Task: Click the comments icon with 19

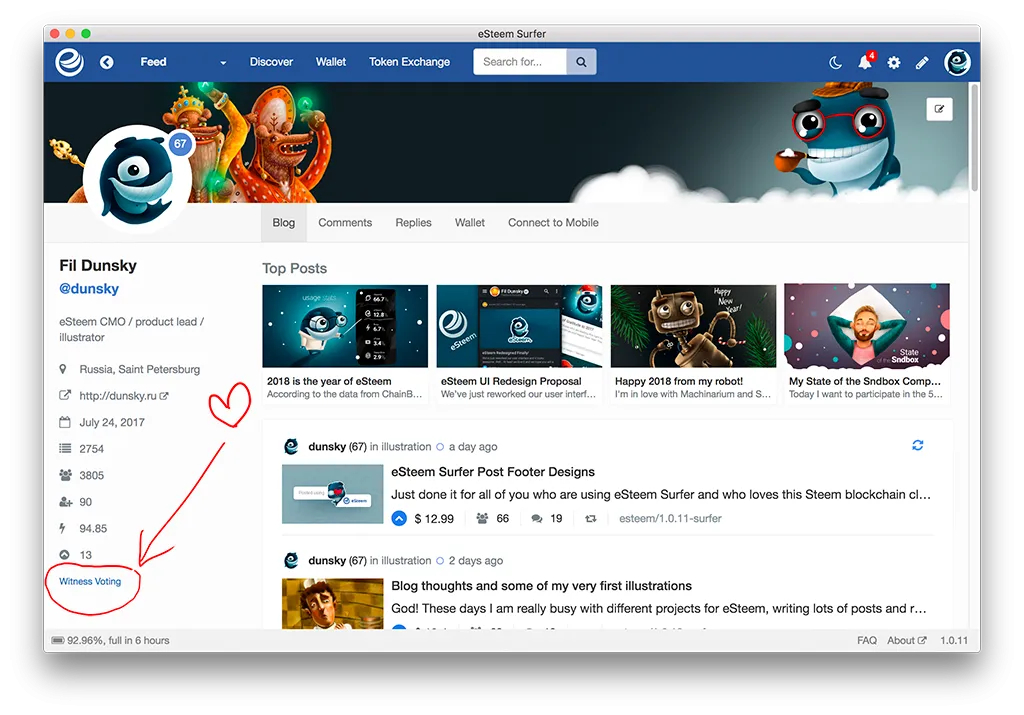Action: (537, 518)
